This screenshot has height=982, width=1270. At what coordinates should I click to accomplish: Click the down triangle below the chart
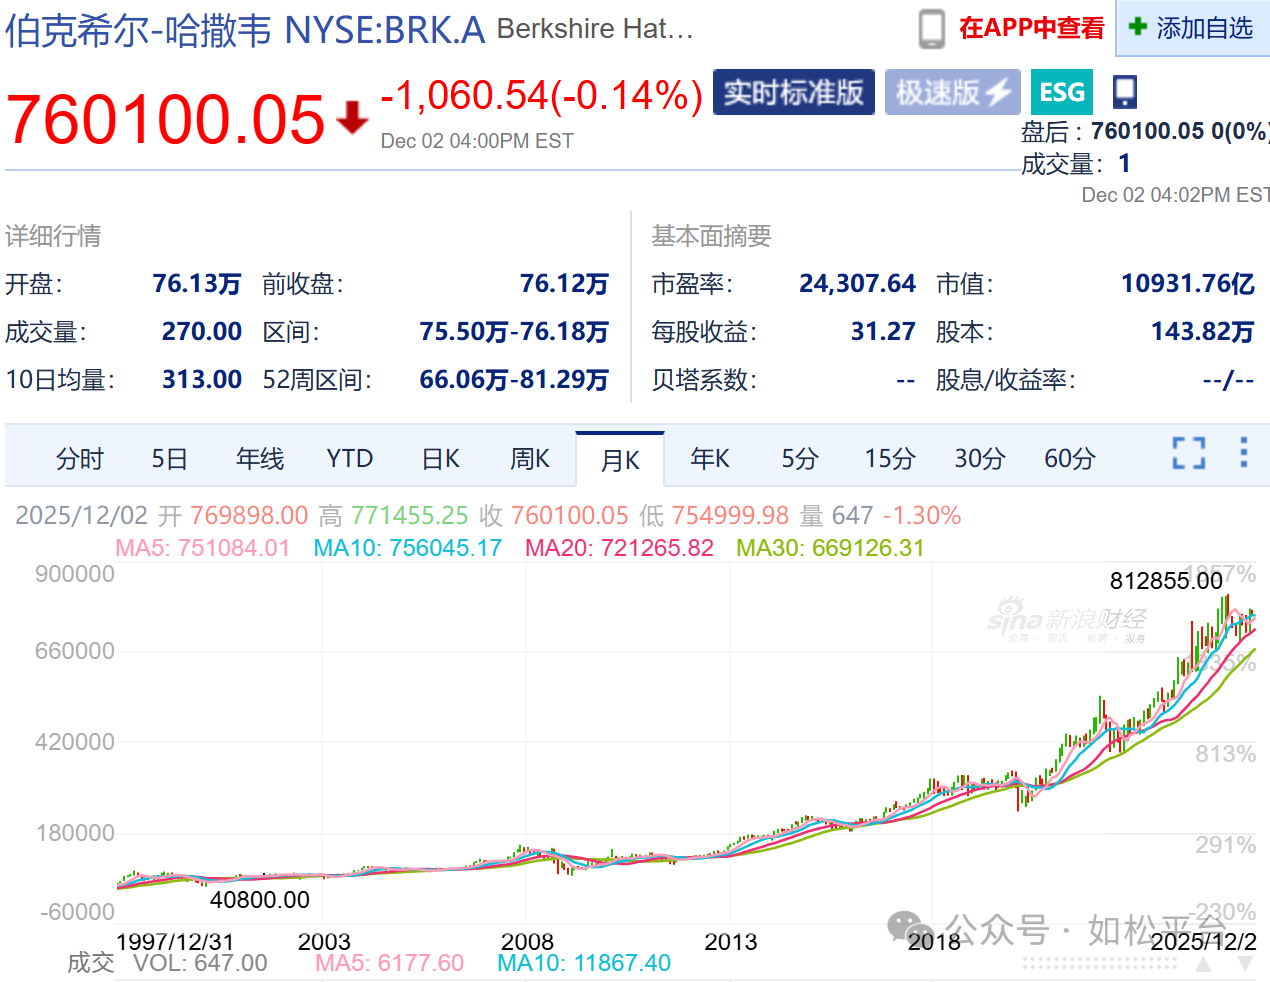[x=1245, y=964]
